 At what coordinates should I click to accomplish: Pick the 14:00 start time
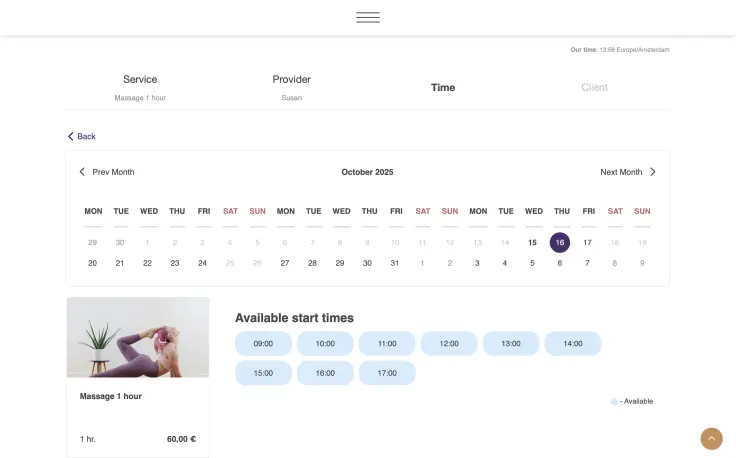click(572, 343)
